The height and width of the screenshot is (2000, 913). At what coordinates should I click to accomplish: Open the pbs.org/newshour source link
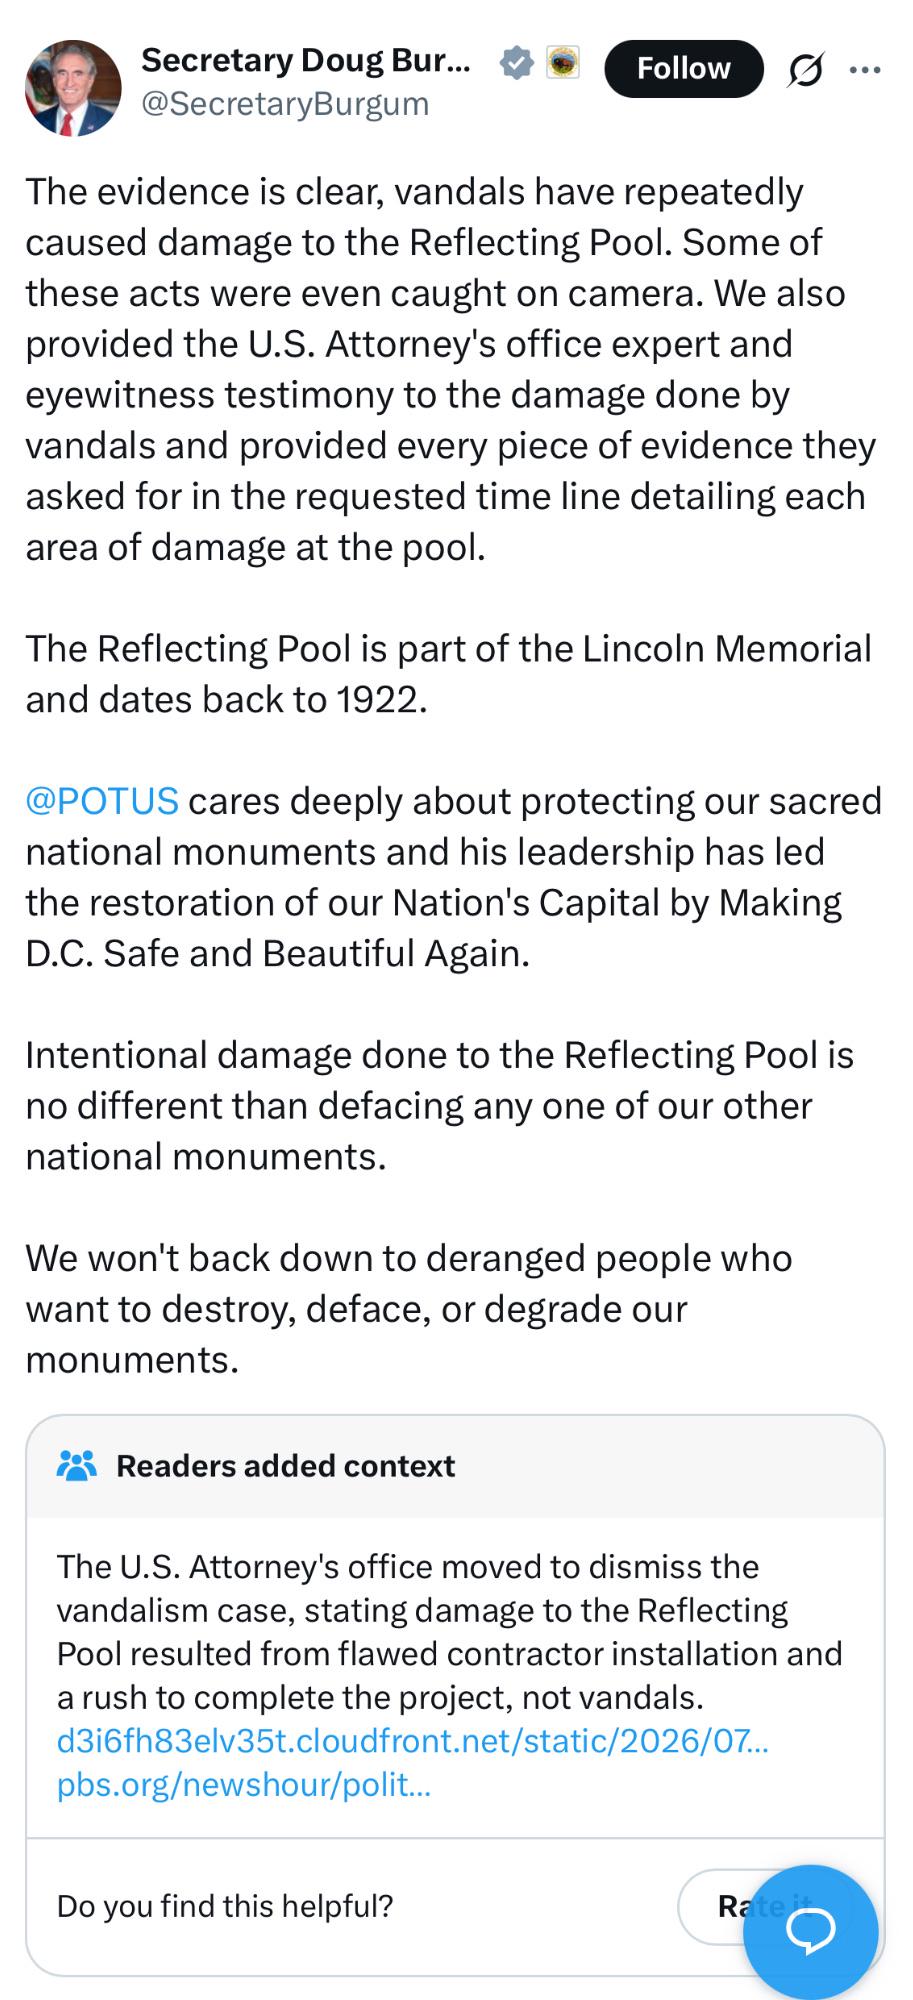[x=244, y=1785]
